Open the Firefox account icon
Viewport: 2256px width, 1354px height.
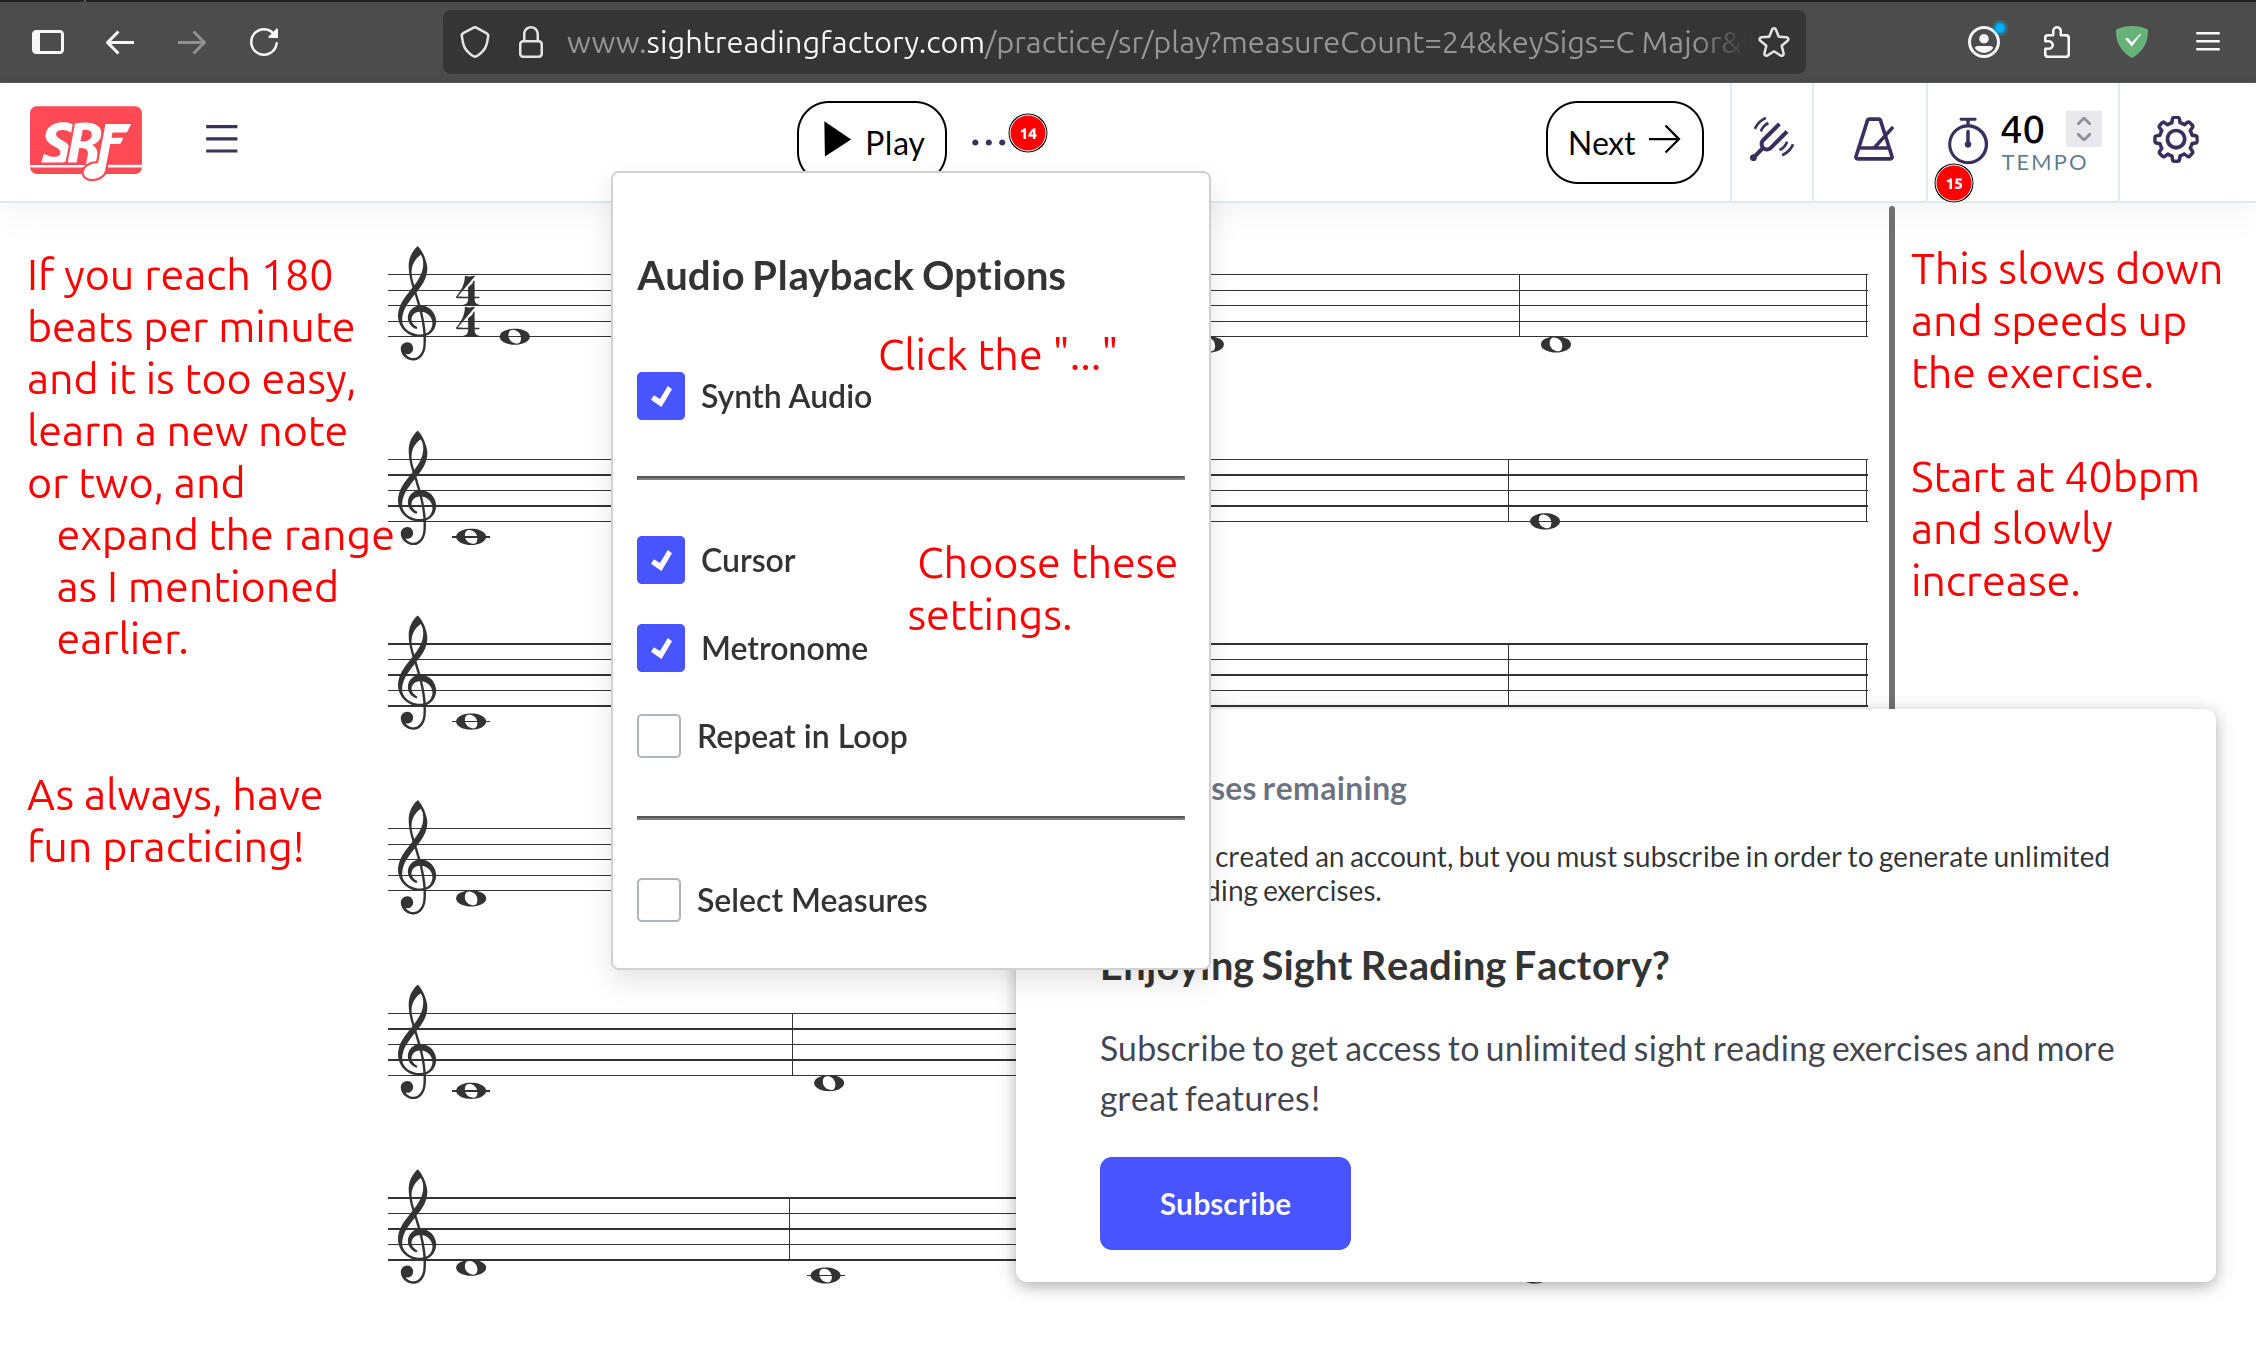click(1984, 41)
